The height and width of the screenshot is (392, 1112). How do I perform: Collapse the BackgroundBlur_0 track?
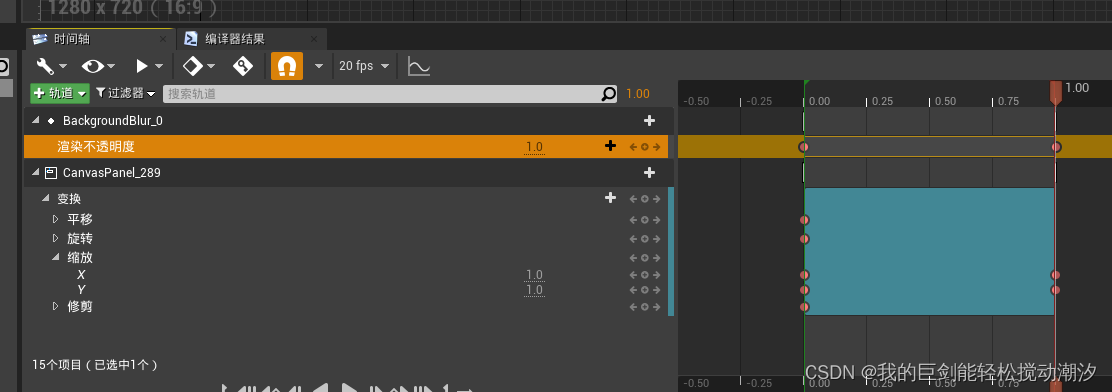[36, 121]
